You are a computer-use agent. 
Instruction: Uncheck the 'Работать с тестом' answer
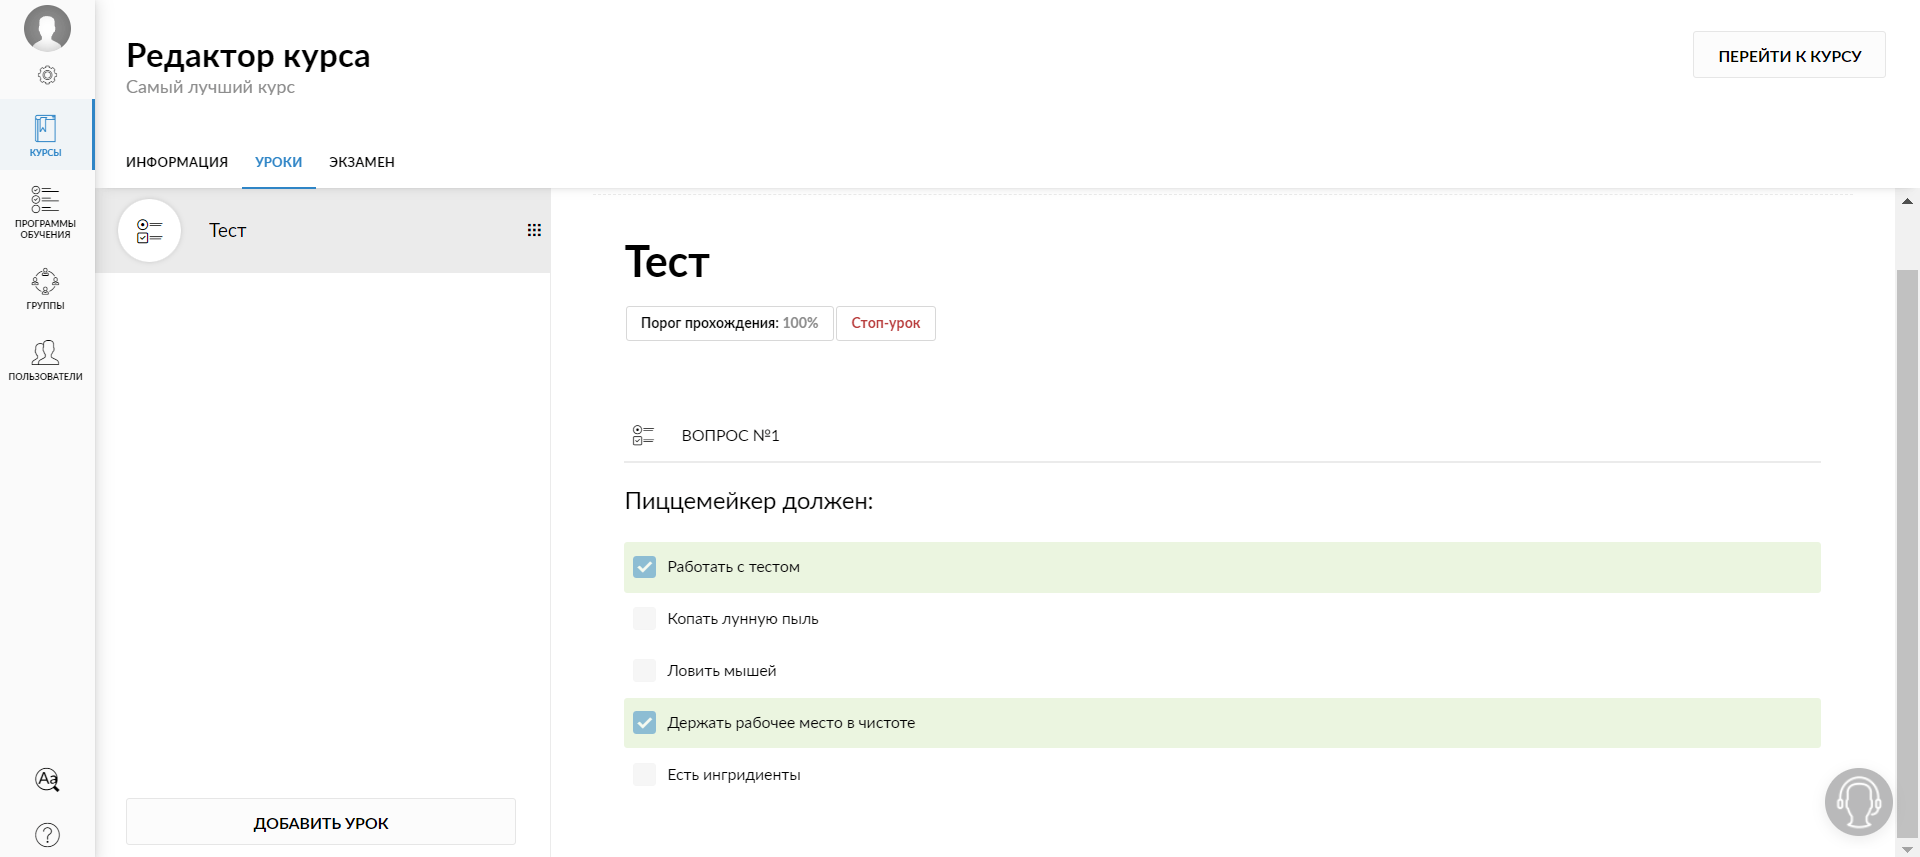[x=645, y=567]
